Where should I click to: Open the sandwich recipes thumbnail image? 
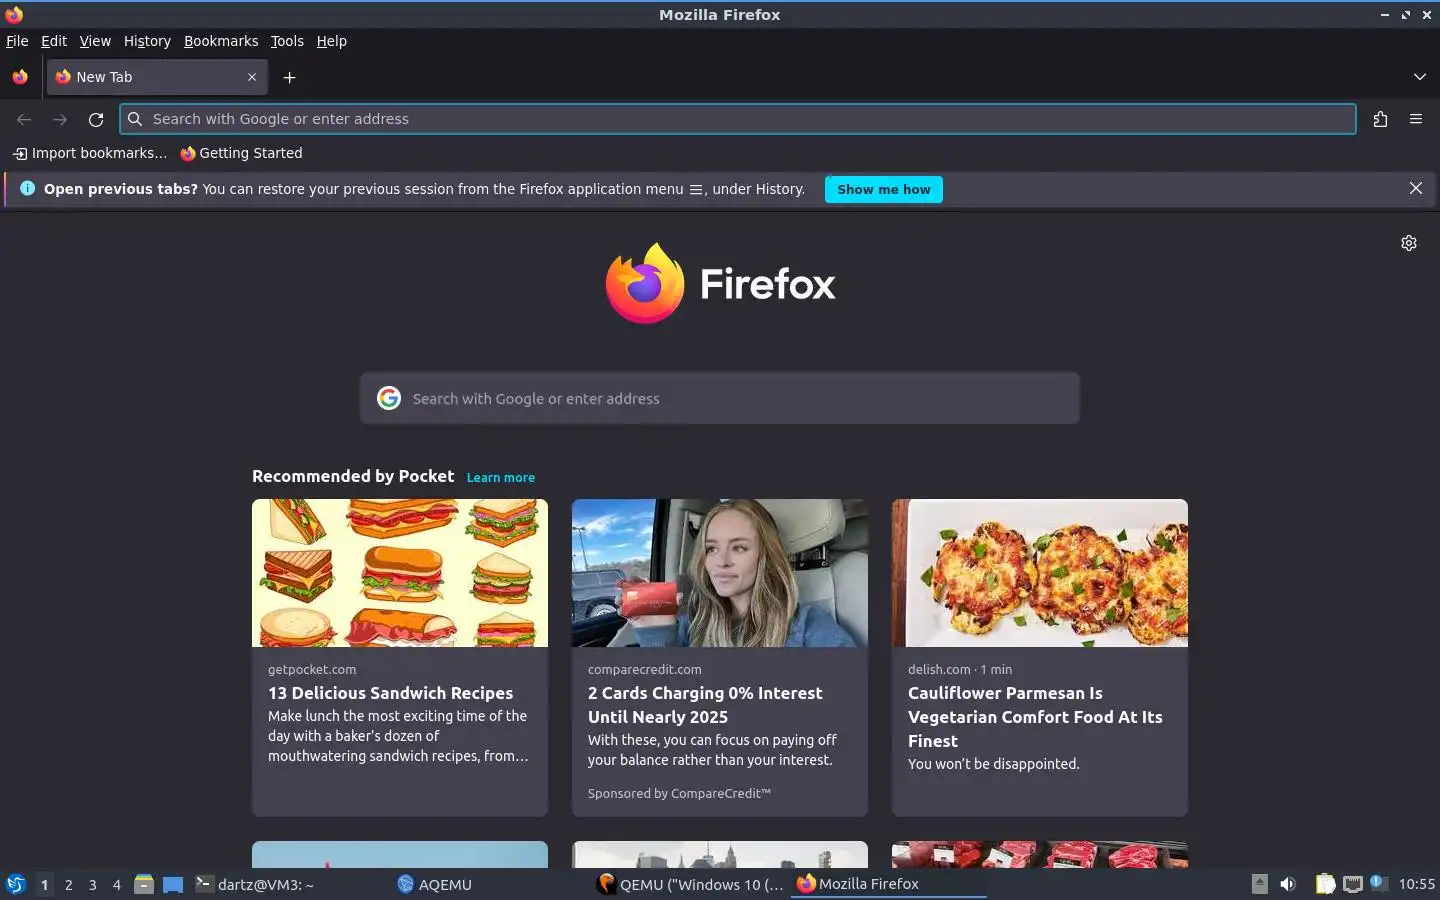[x=400, y=573]
